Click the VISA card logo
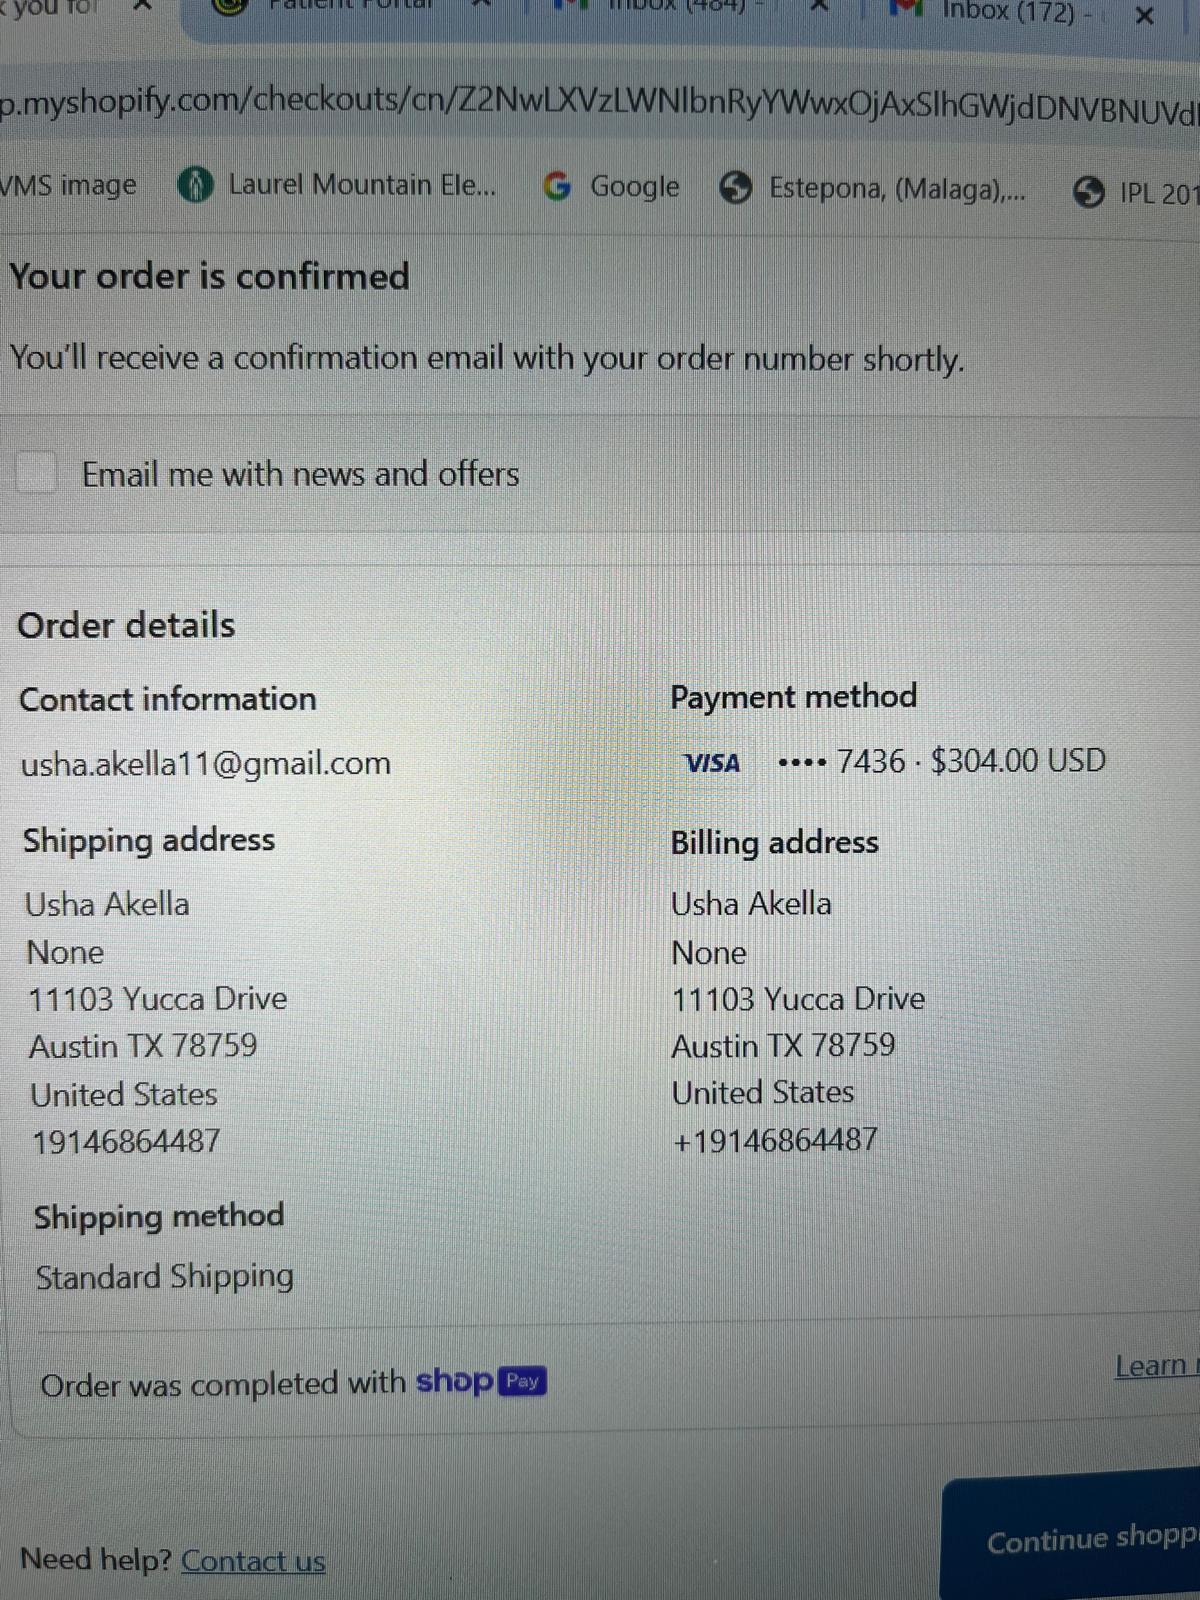 (x=713, y=763)
